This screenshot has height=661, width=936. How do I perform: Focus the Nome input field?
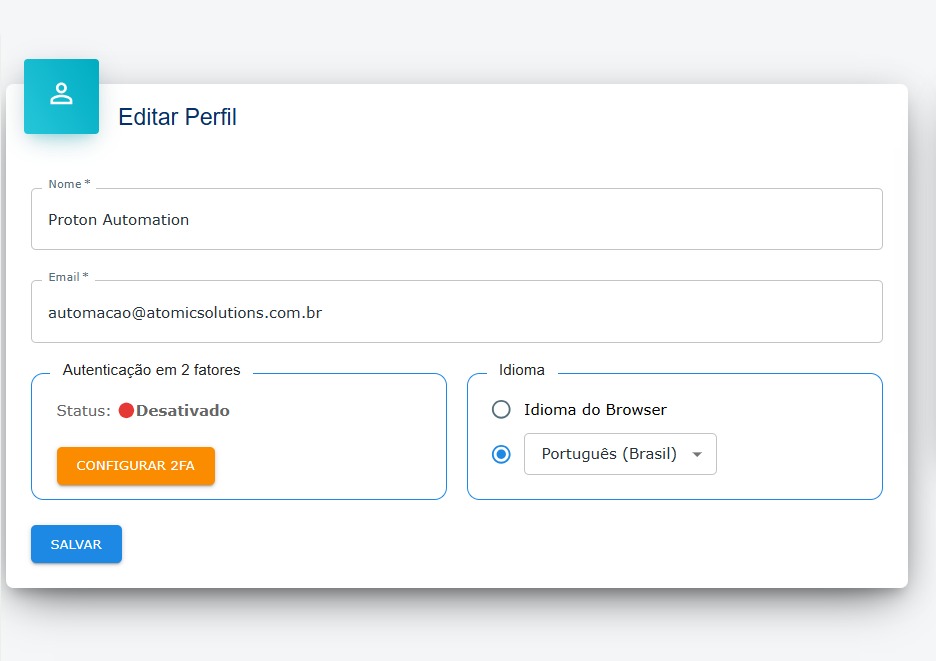point(457,219)
